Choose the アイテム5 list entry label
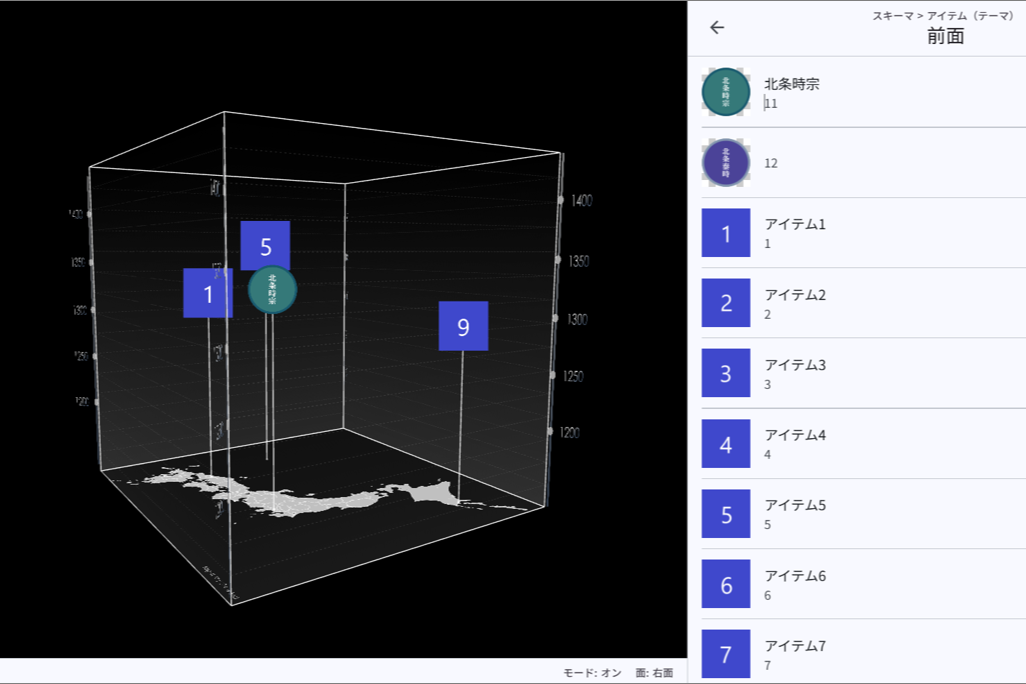 coord(795,505)
